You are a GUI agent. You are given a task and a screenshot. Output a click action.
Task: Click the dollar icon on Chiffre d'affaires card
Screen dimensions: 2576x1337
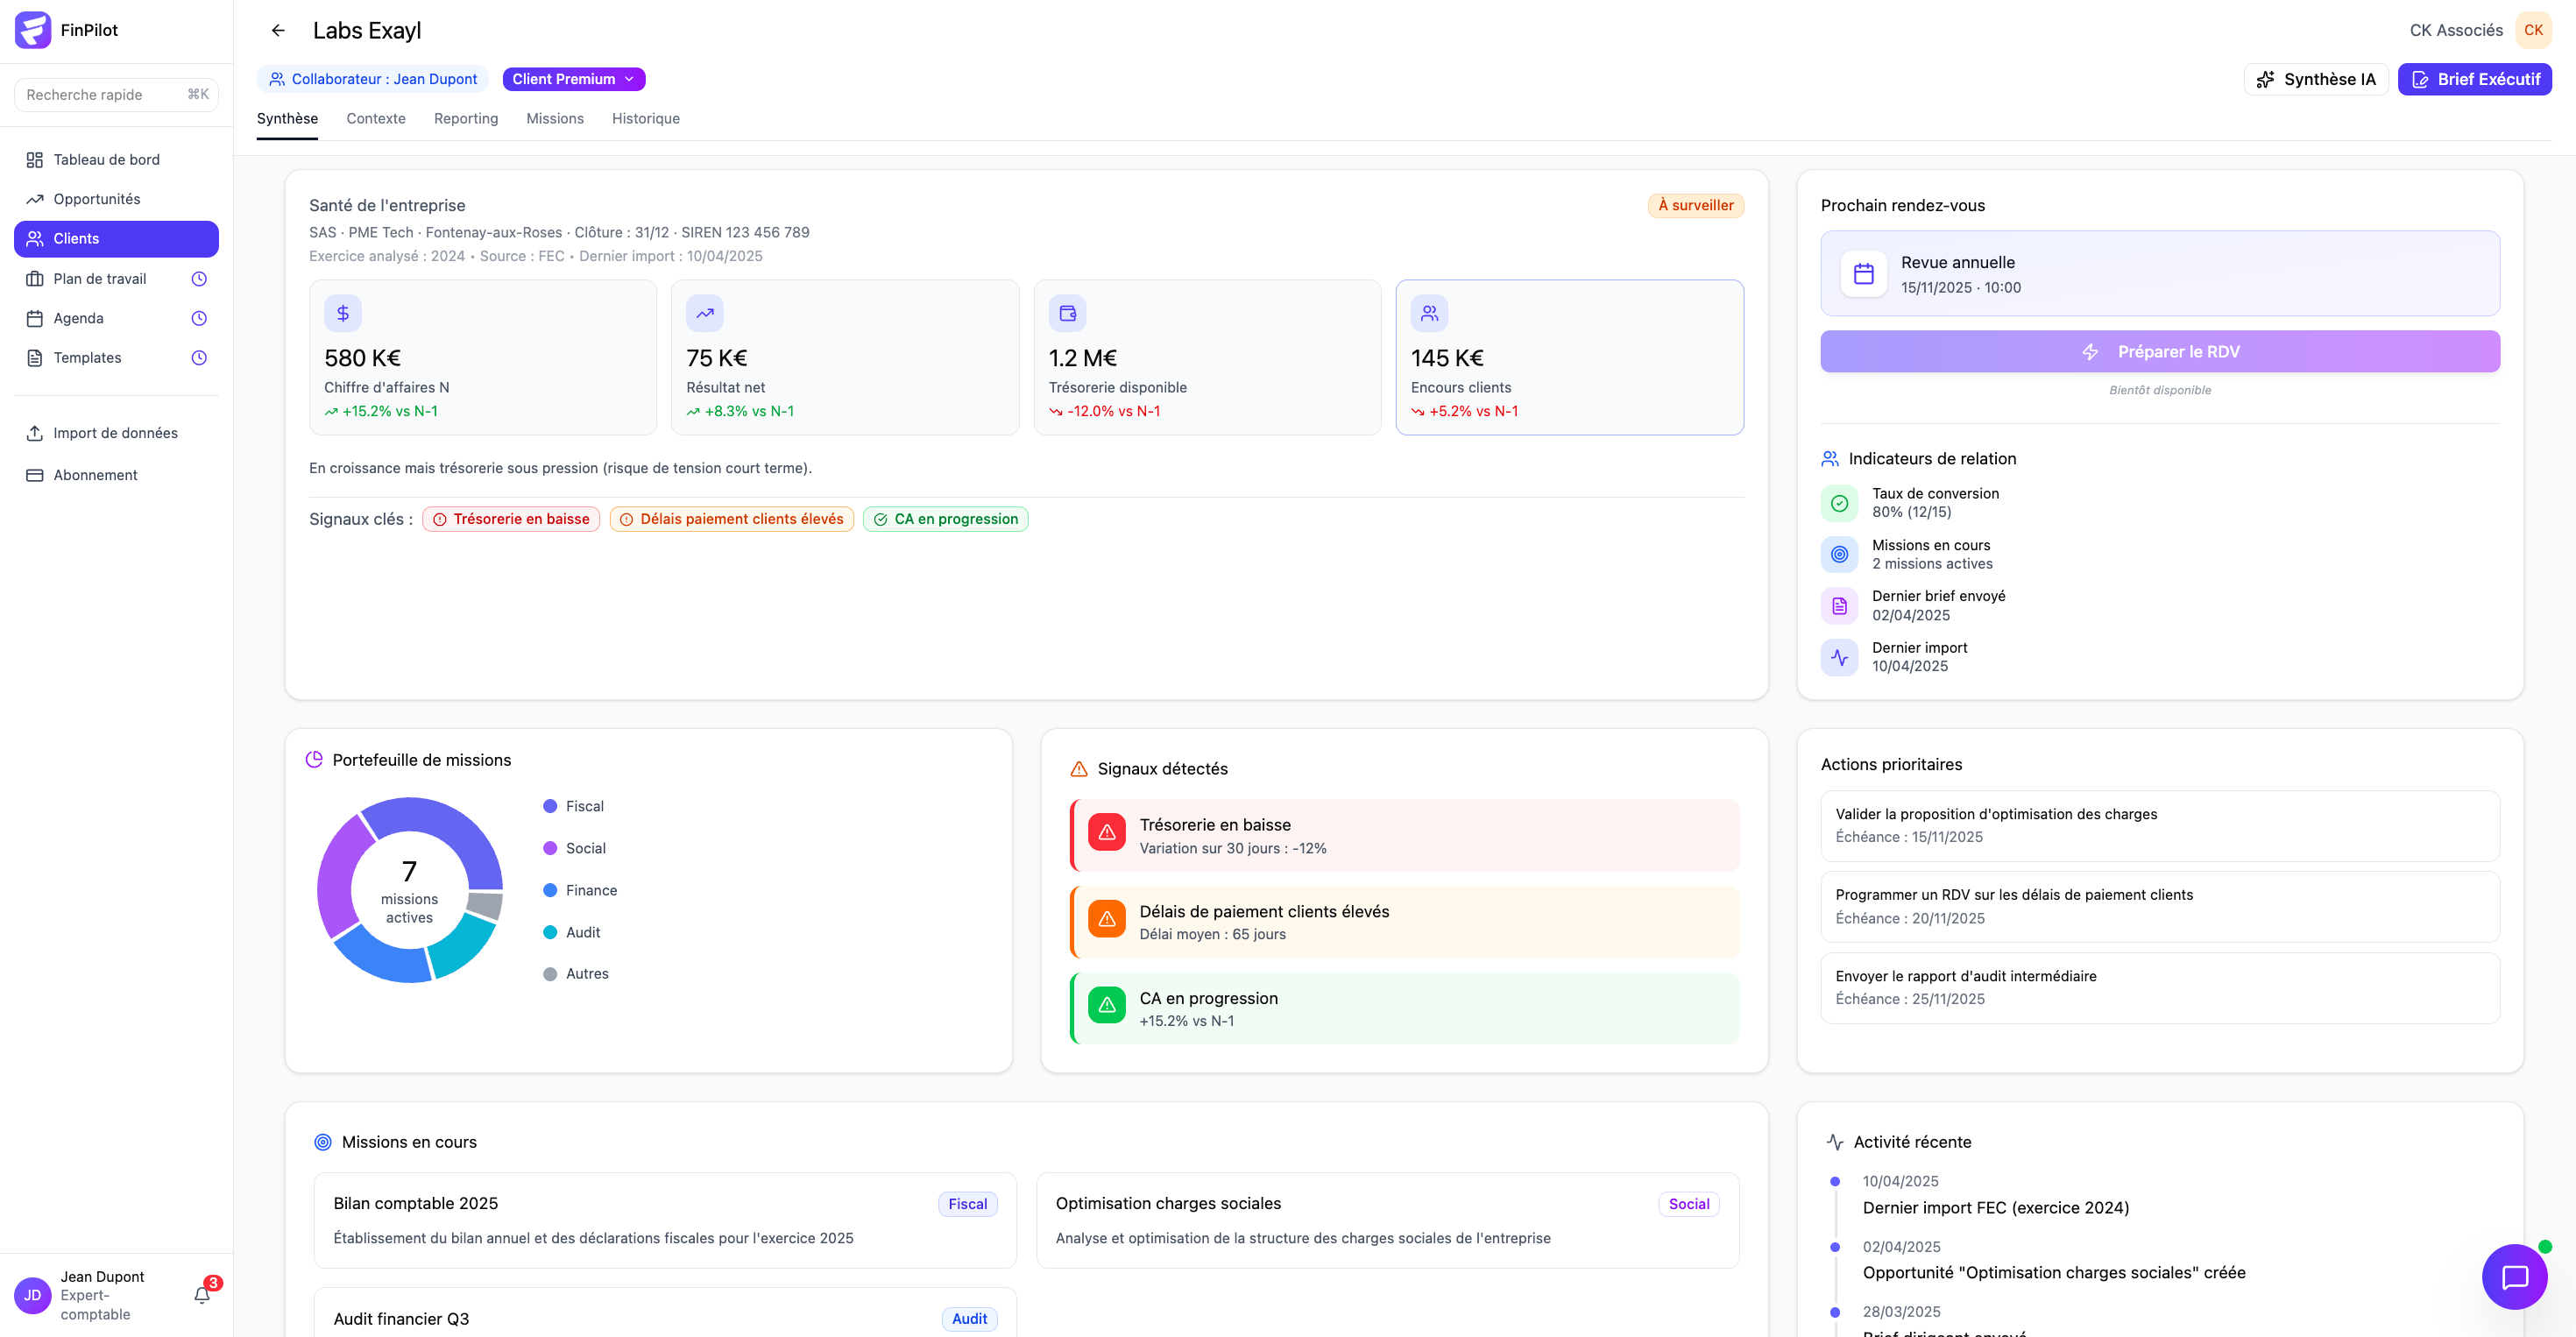[x=343, y=313]
